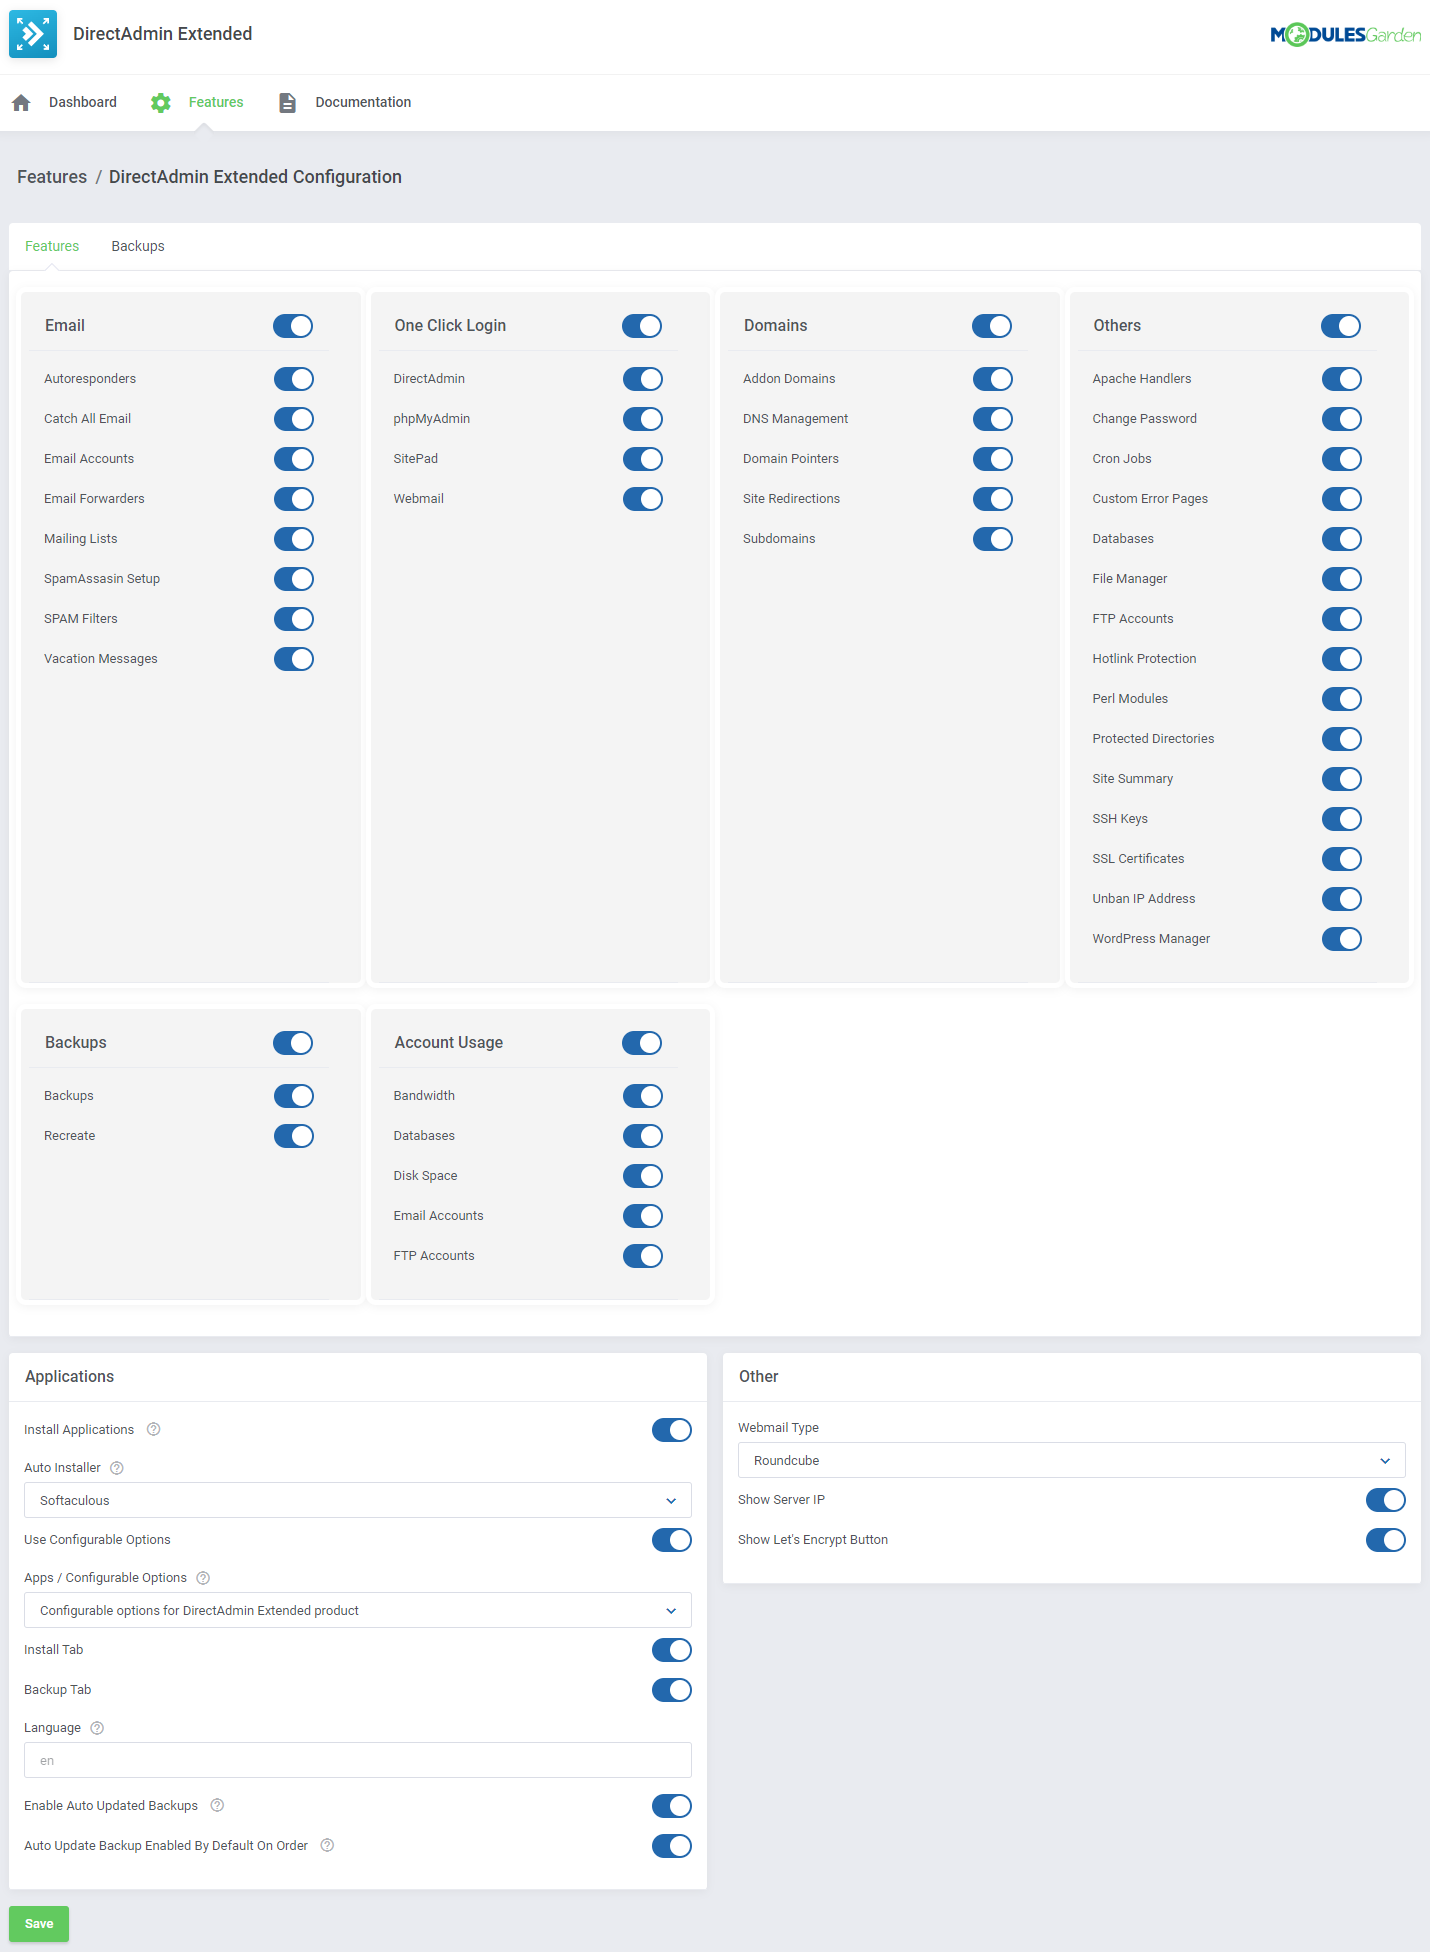Click the Language input field

358,1760
